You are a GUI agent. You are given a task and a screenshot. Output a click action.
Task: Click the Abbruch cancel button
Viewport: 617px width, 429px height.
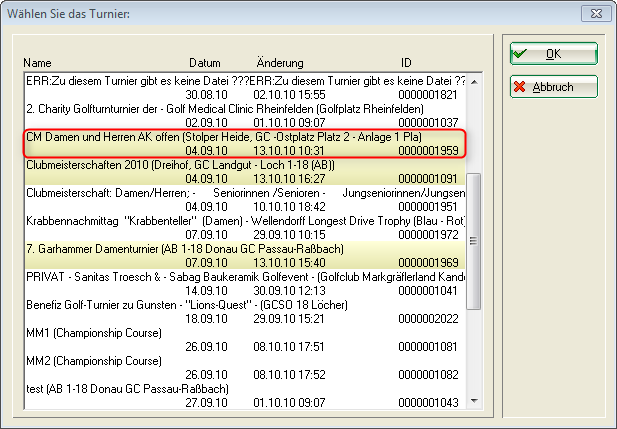pyautogui.click(x=553, y=87)
